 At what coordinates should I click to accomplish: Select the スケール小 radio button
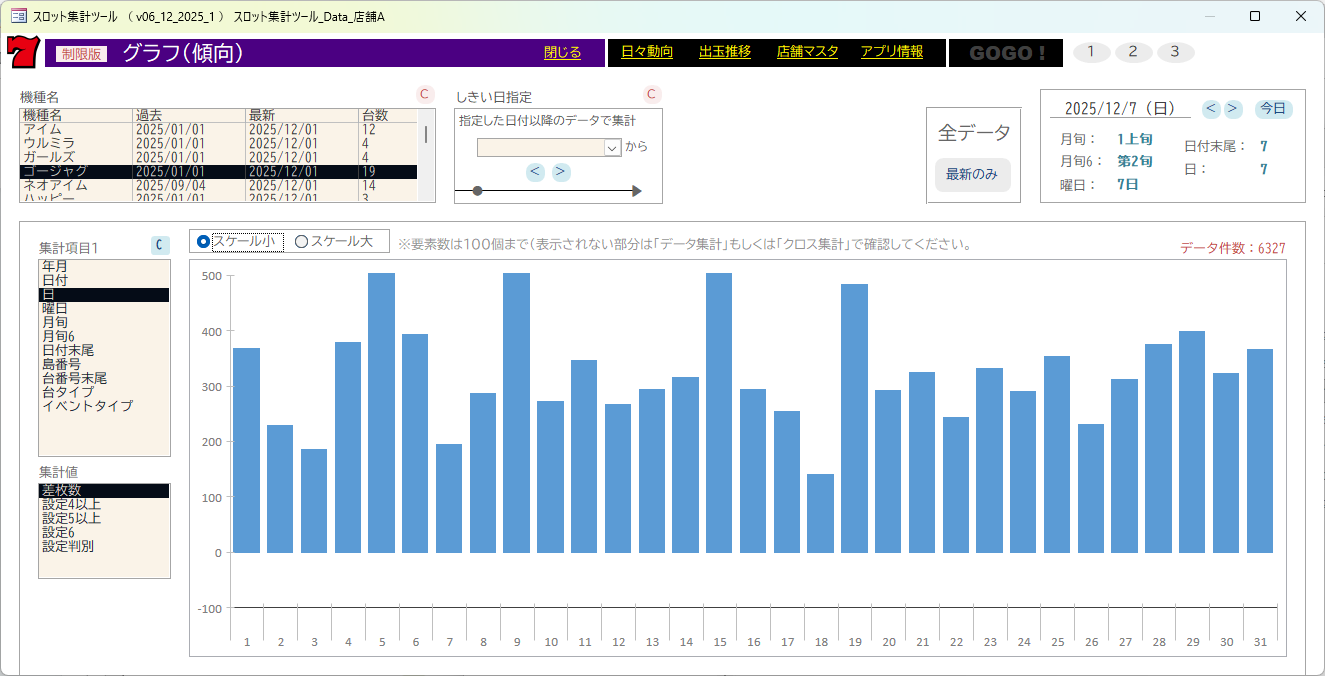point(204,241)
